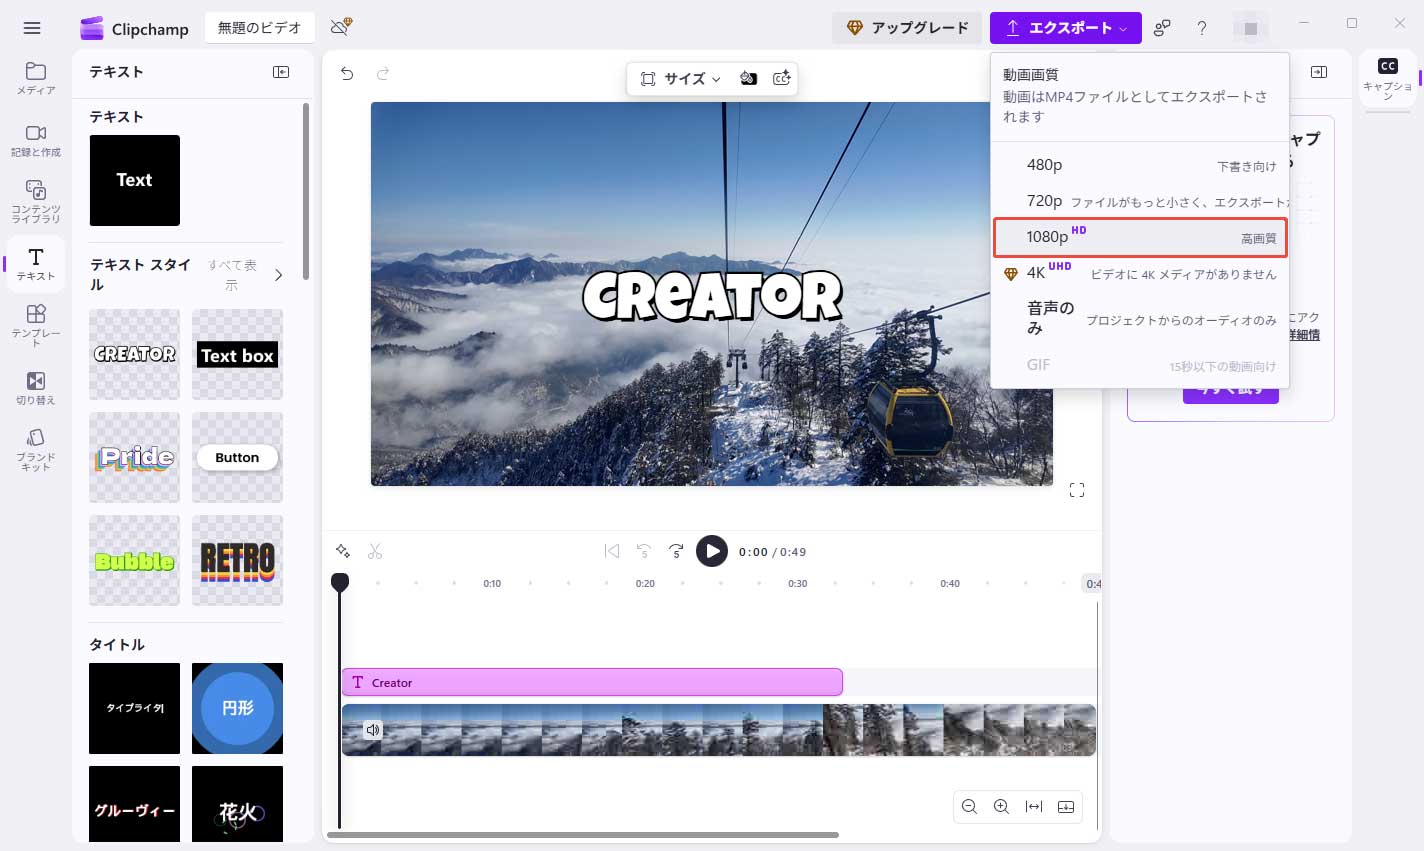Switch to the テキスト sidebar tab
Screen dimensions: 1424x851
pyautogui.click(x=35, y=263)
